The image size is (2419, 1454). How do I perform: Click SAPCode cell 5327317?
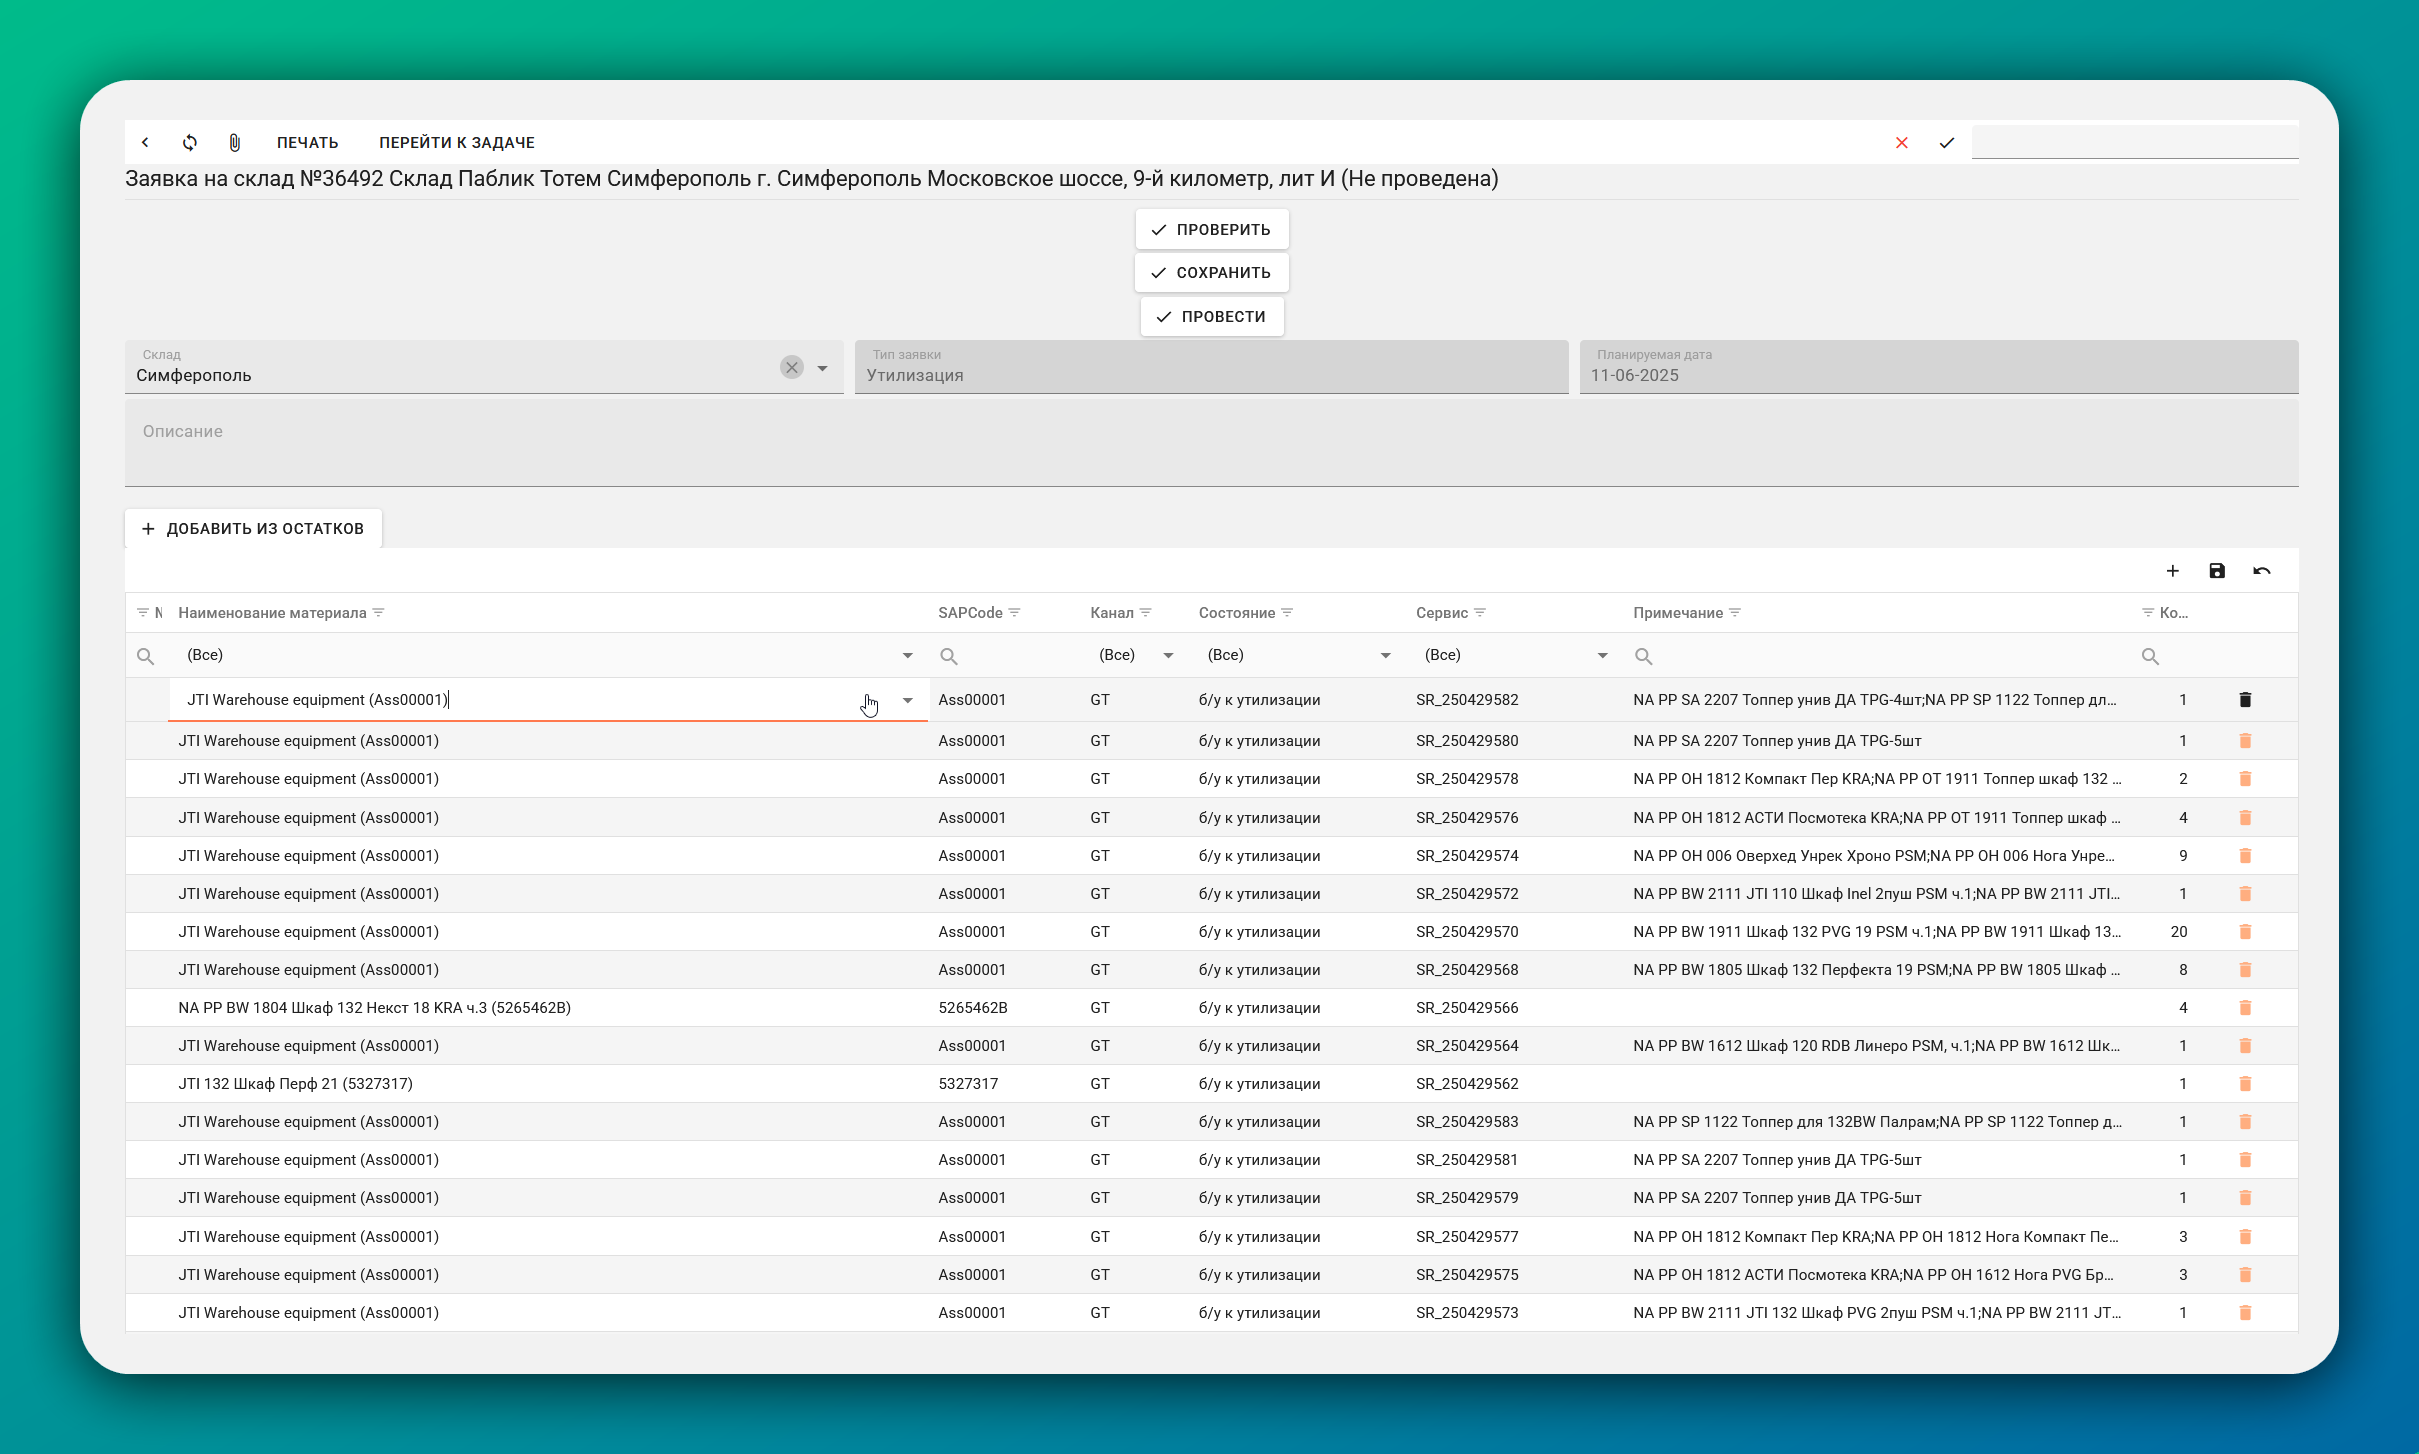[968, 1084]
